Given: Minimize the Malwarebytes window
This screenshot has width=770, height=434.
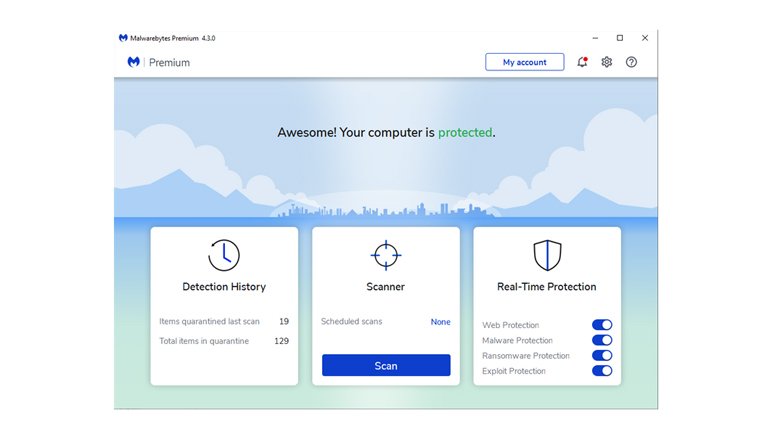Looking at the screenshot, I should point(594,38).
